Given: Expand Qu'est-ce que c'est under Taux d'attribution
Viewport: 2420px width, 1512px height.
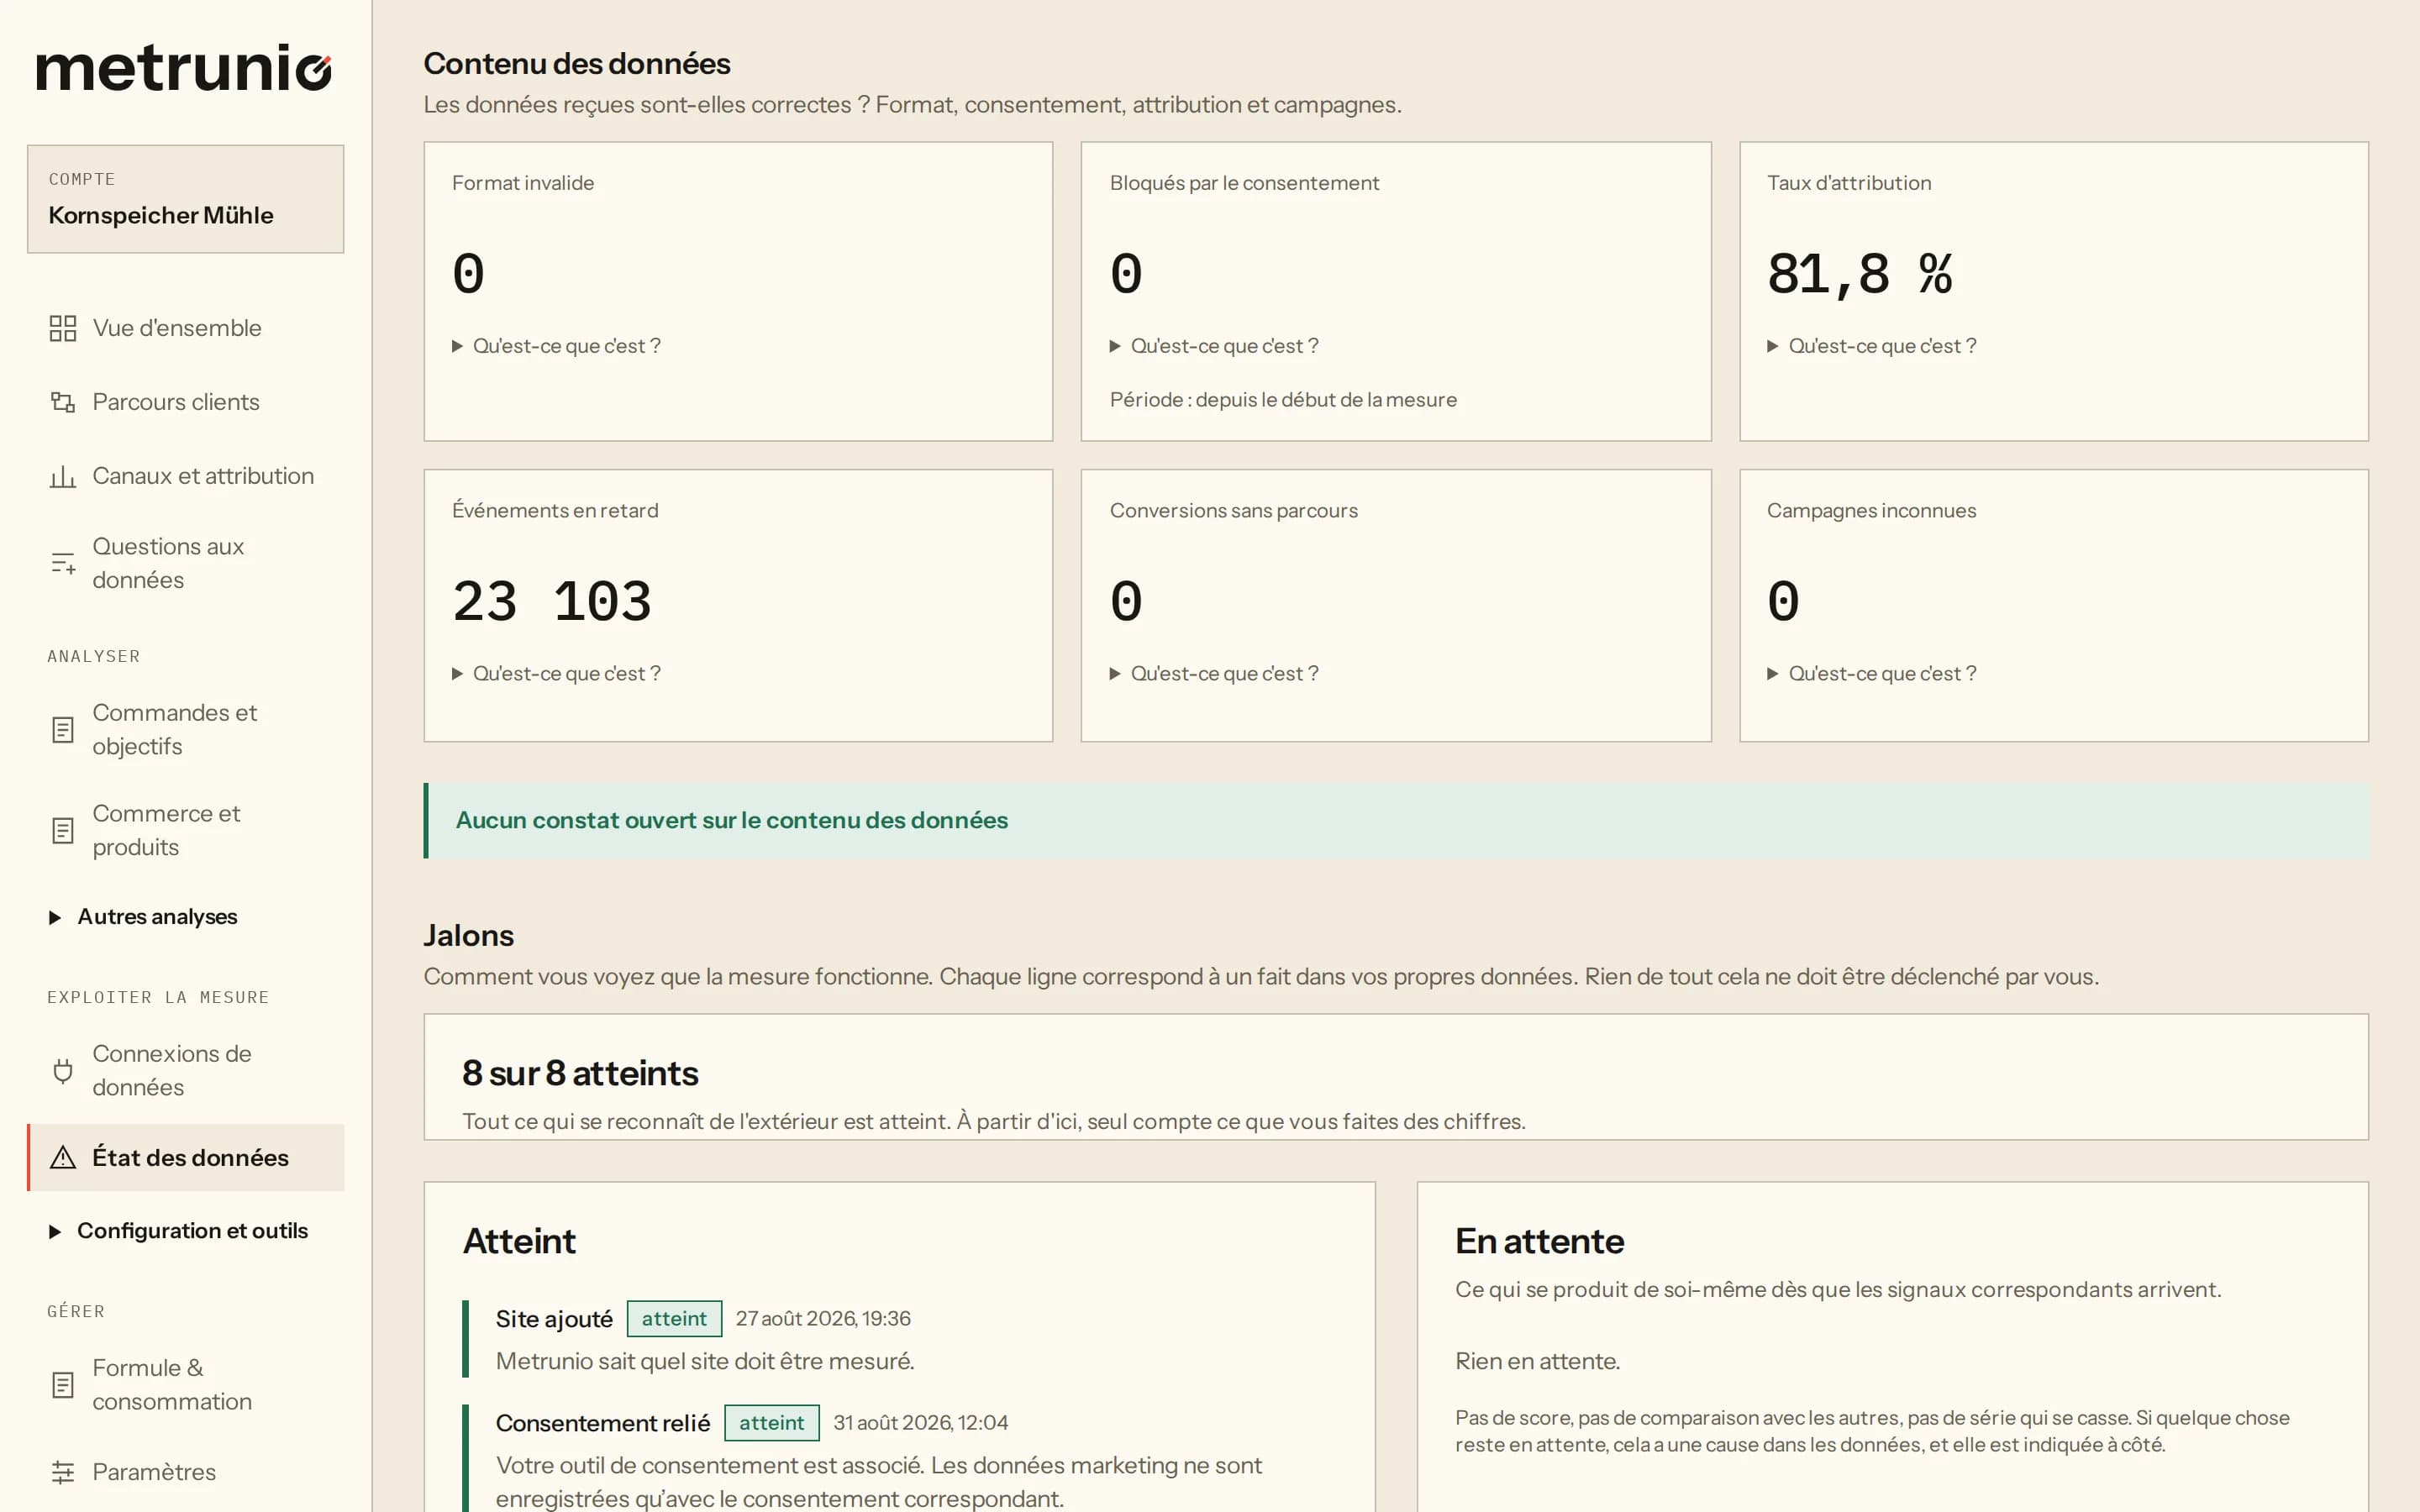Looking at the screenshot, I should pyautogui.click(x=1871, y=346).
